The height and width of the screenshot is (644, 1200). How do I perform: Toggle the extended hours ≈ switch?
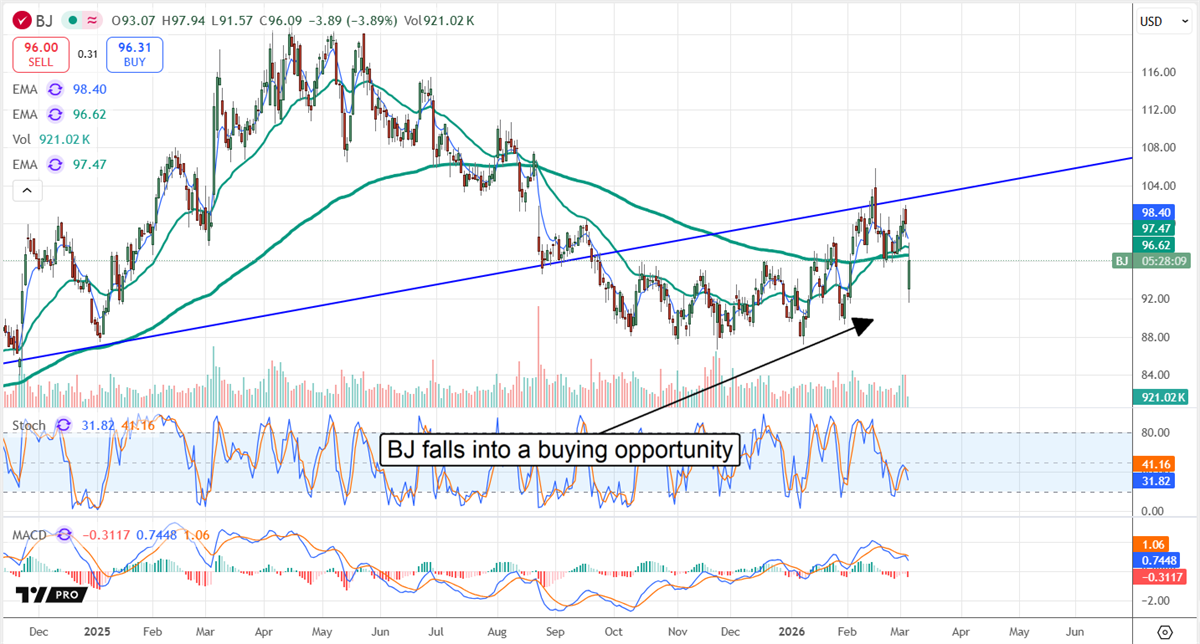91,20
